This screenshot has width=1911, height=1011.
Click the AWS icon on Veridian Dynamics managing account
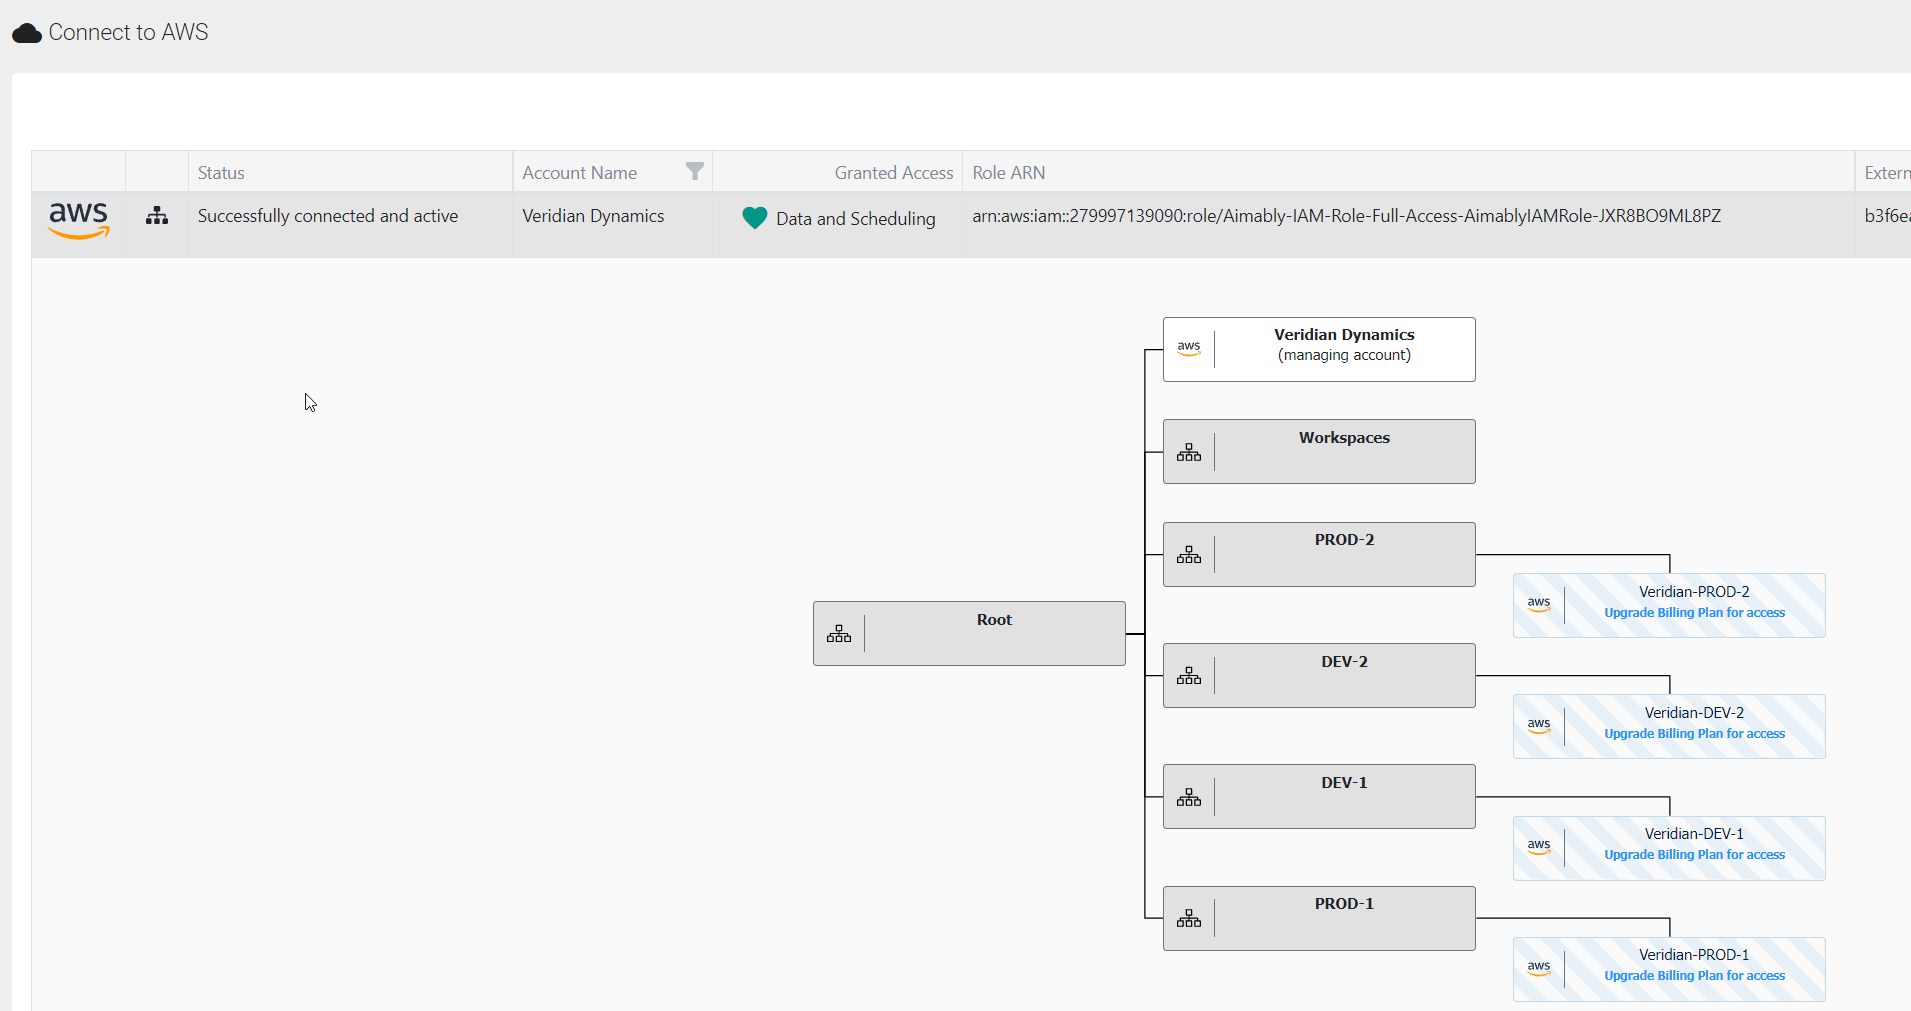point(1189,349)
